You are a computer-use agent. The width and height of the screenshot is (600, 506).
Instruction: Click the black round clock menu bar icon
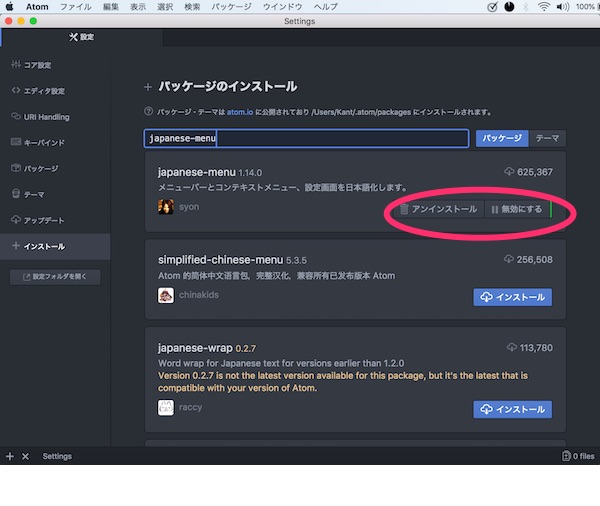pyautogui.click(x=509, y=7)
